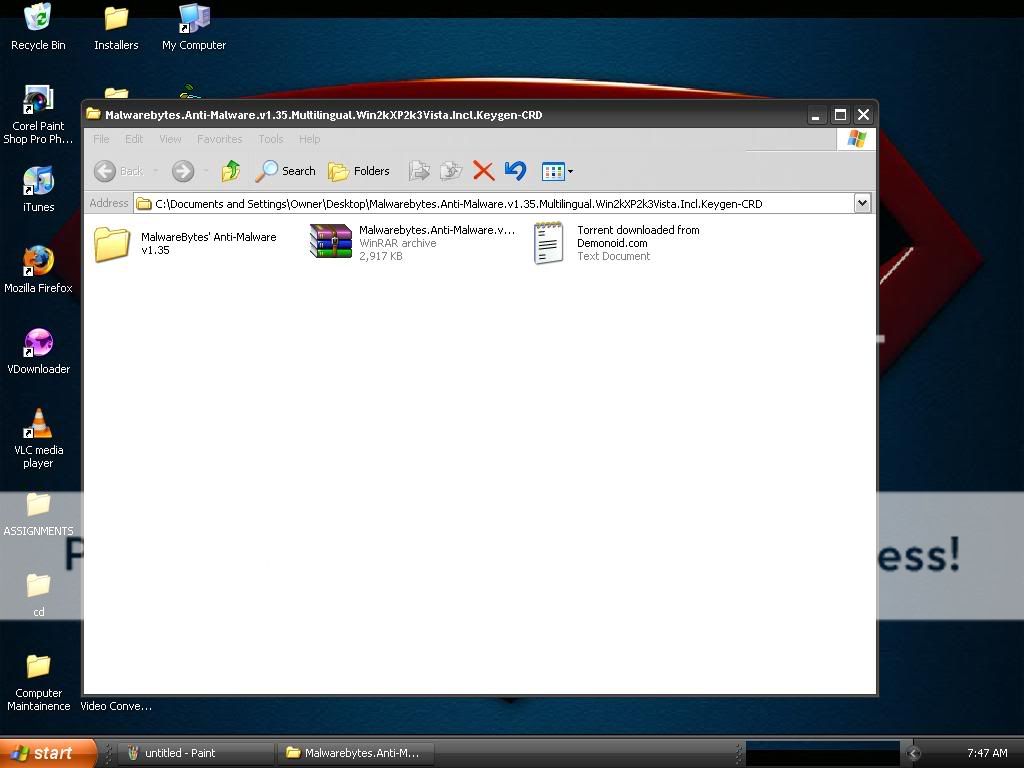Image resolution: width=1024 pixels, height=768 pixels.
Task: Select Torrent downloaded from Demonoid.com text file
Action: click(616, 242)
